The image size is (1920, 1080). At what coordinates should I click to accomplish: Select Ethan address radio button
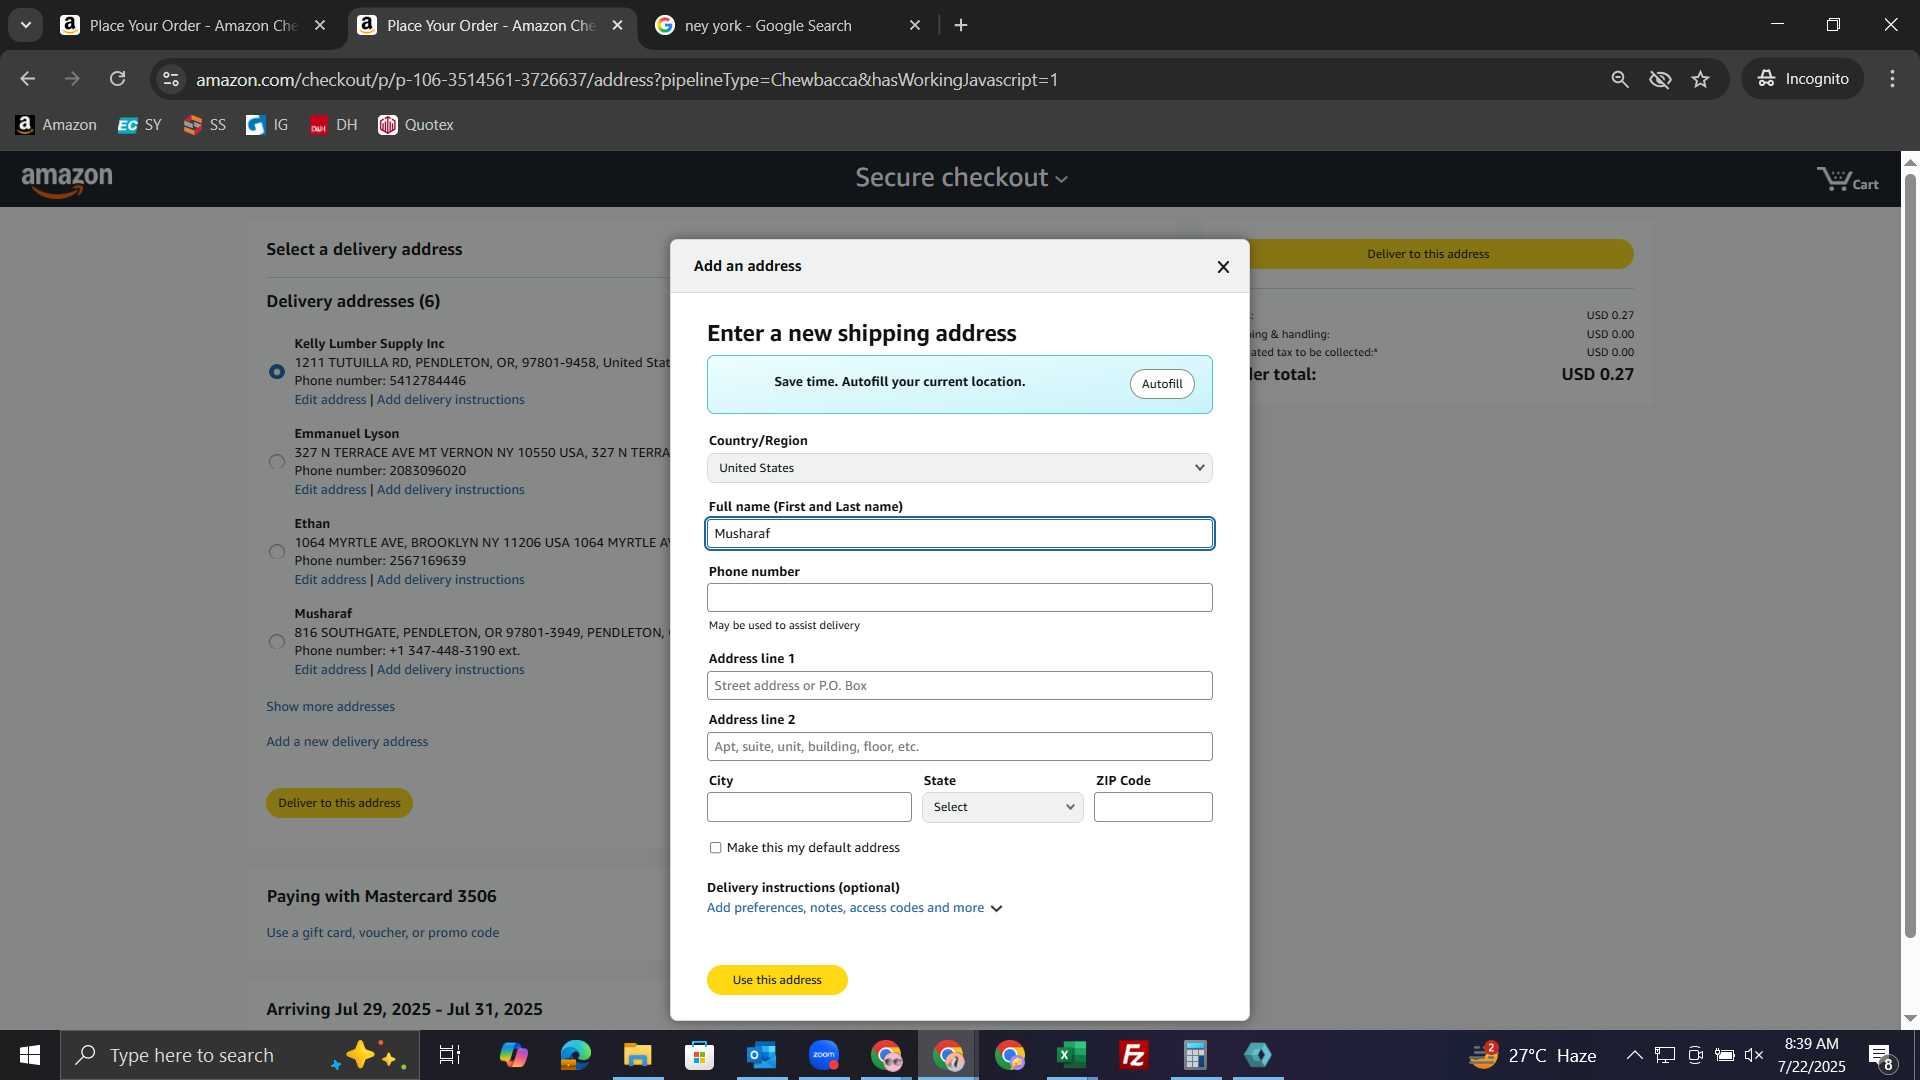point(277,552)
